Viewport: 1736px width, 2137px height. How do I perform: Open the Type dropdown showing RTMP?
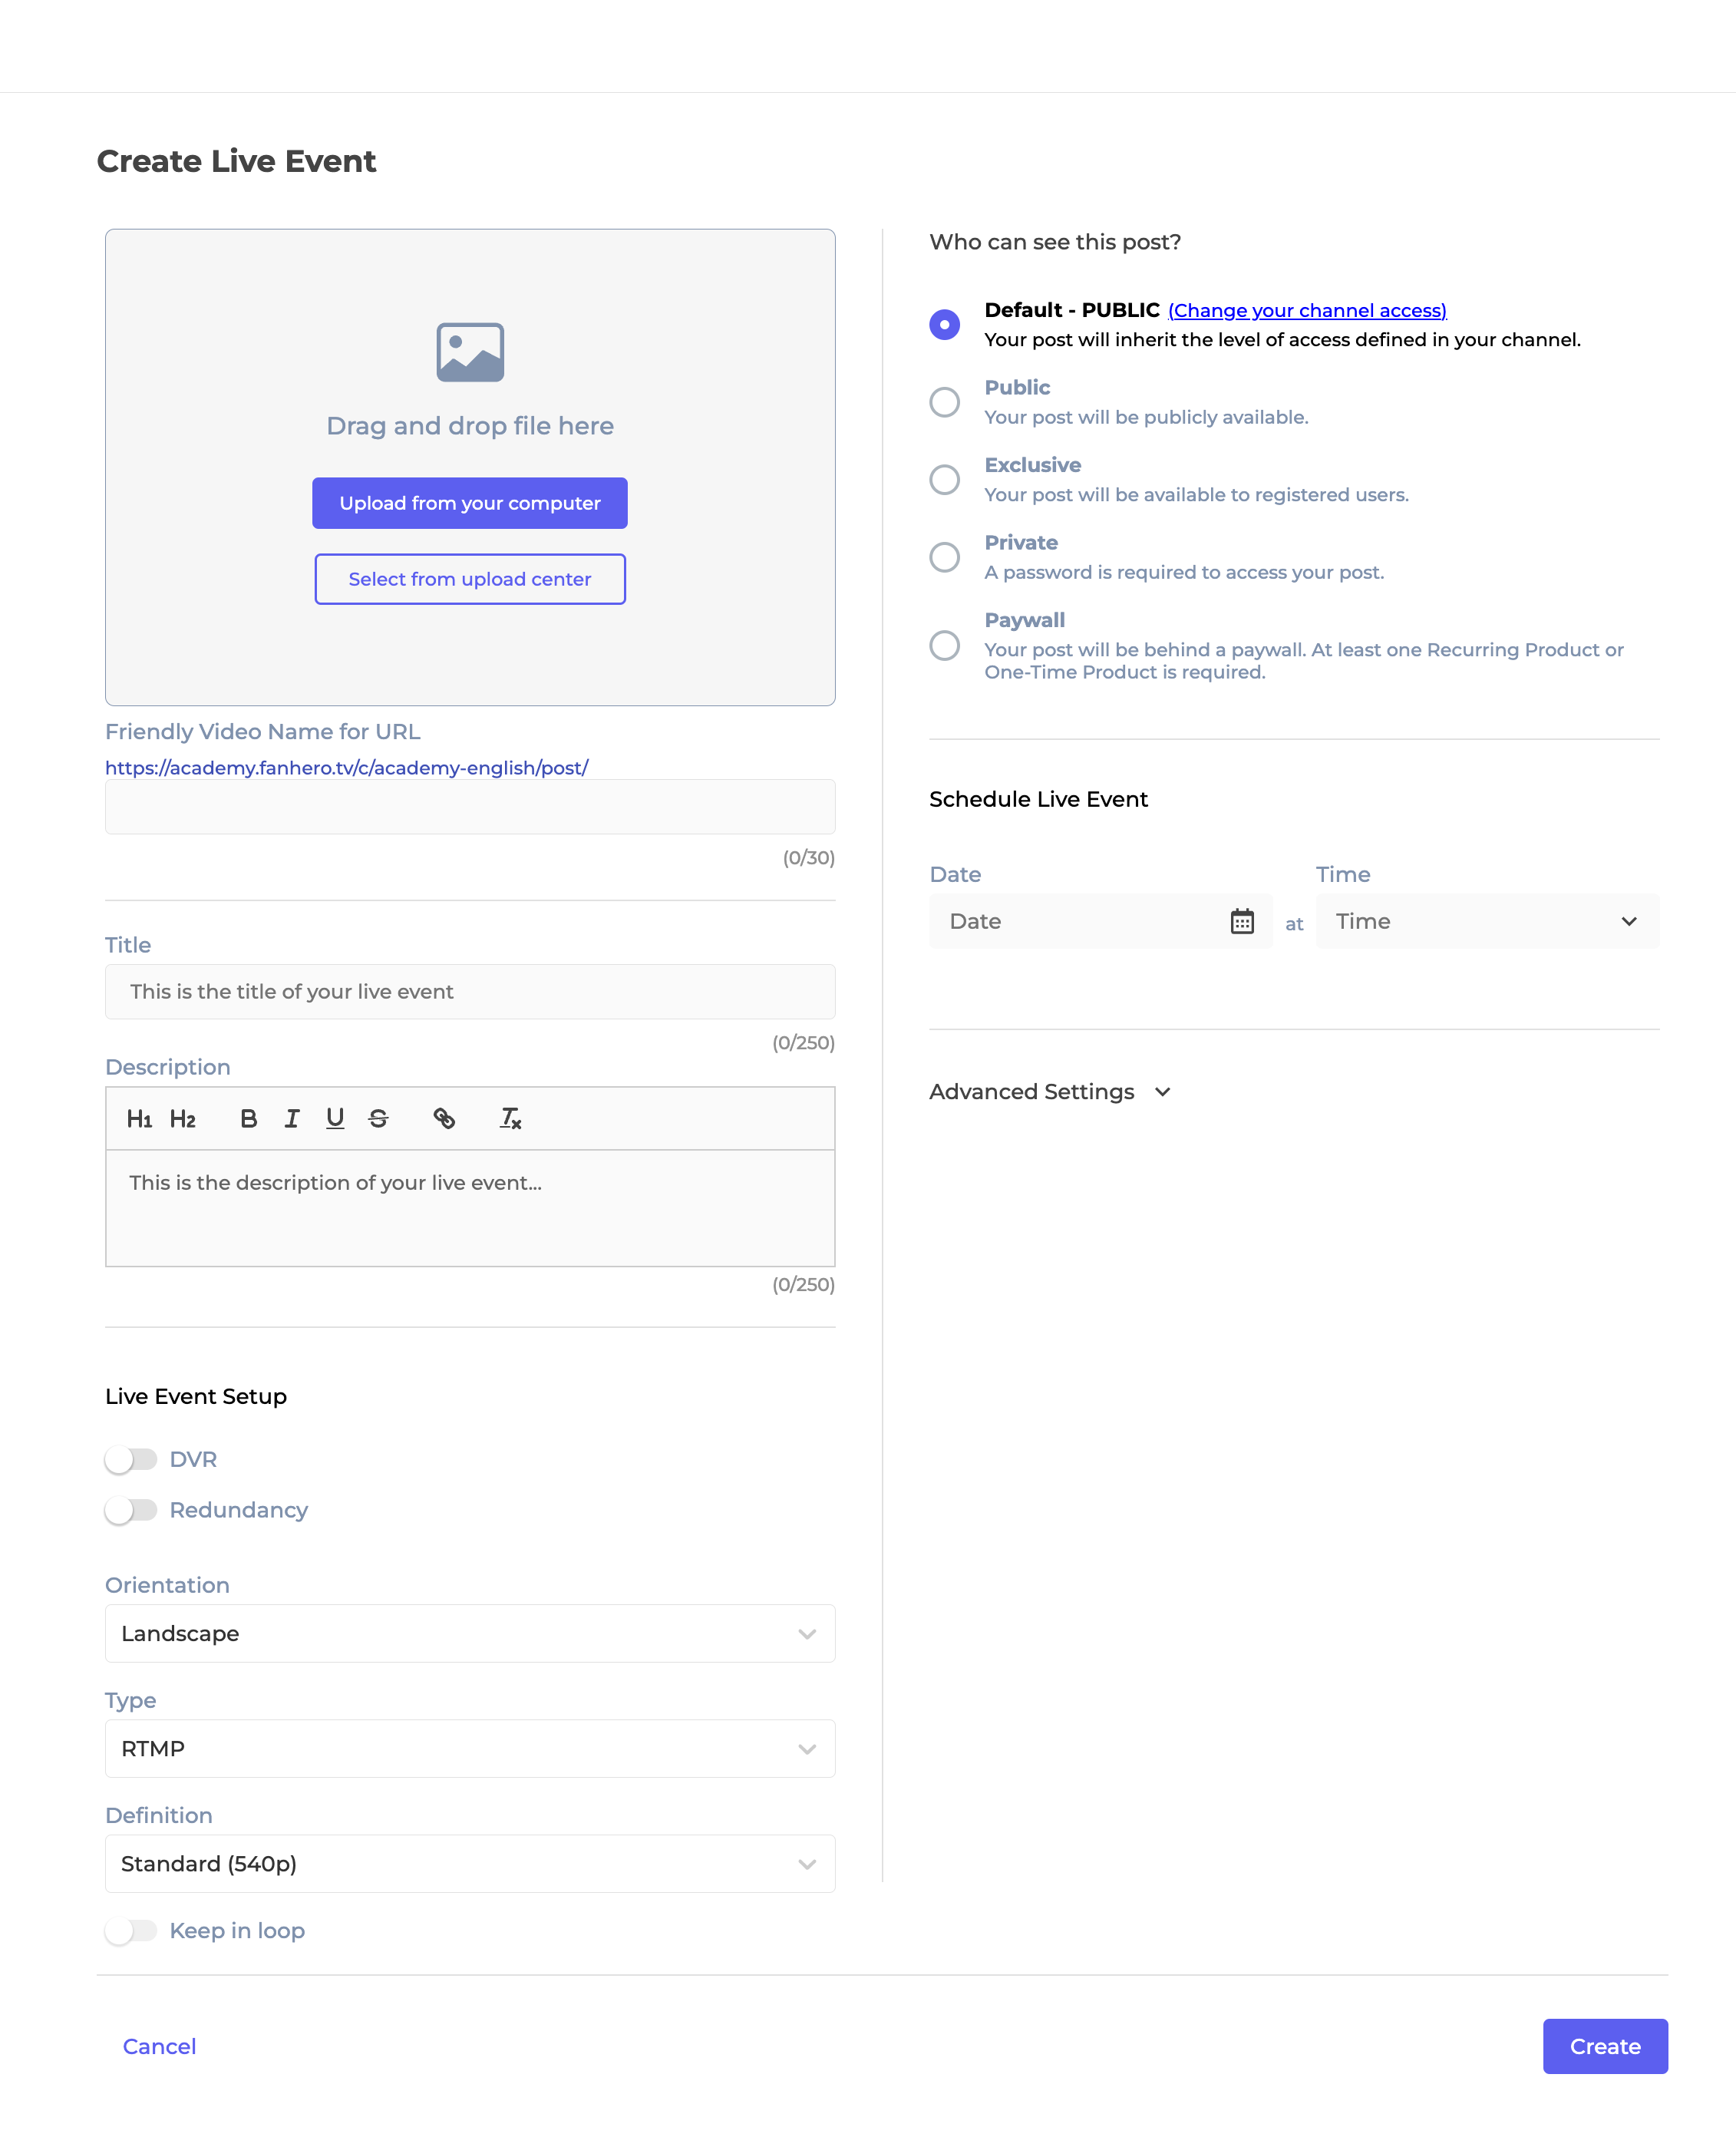point(470,1749)
